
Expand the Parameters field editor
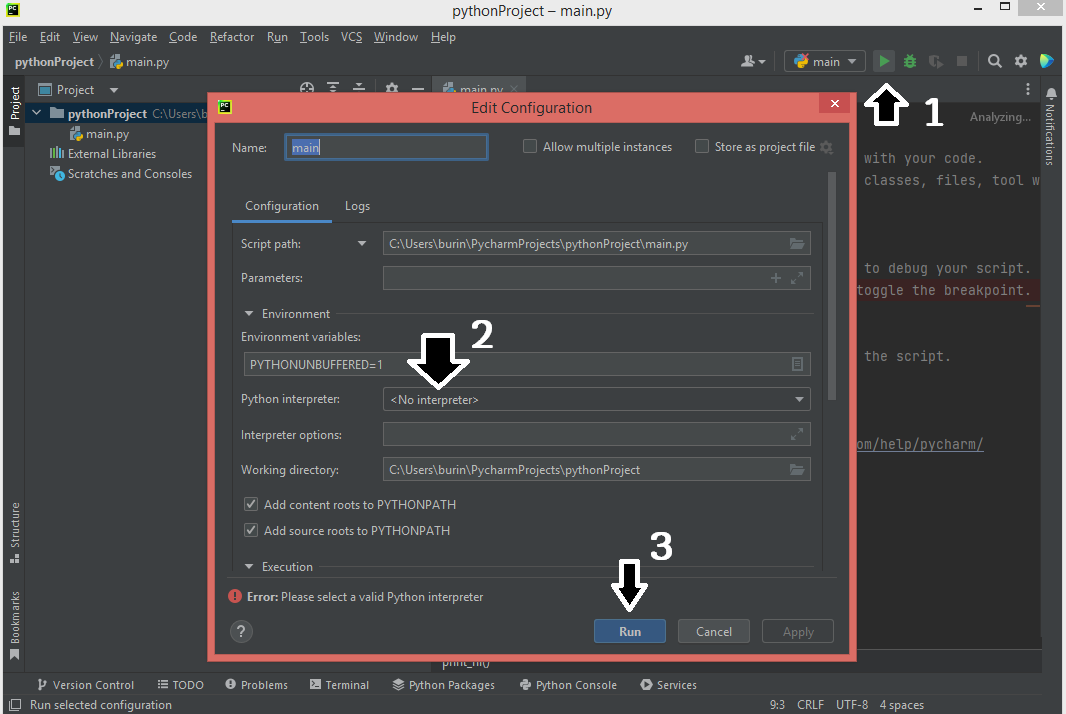[x=797, y=277]
